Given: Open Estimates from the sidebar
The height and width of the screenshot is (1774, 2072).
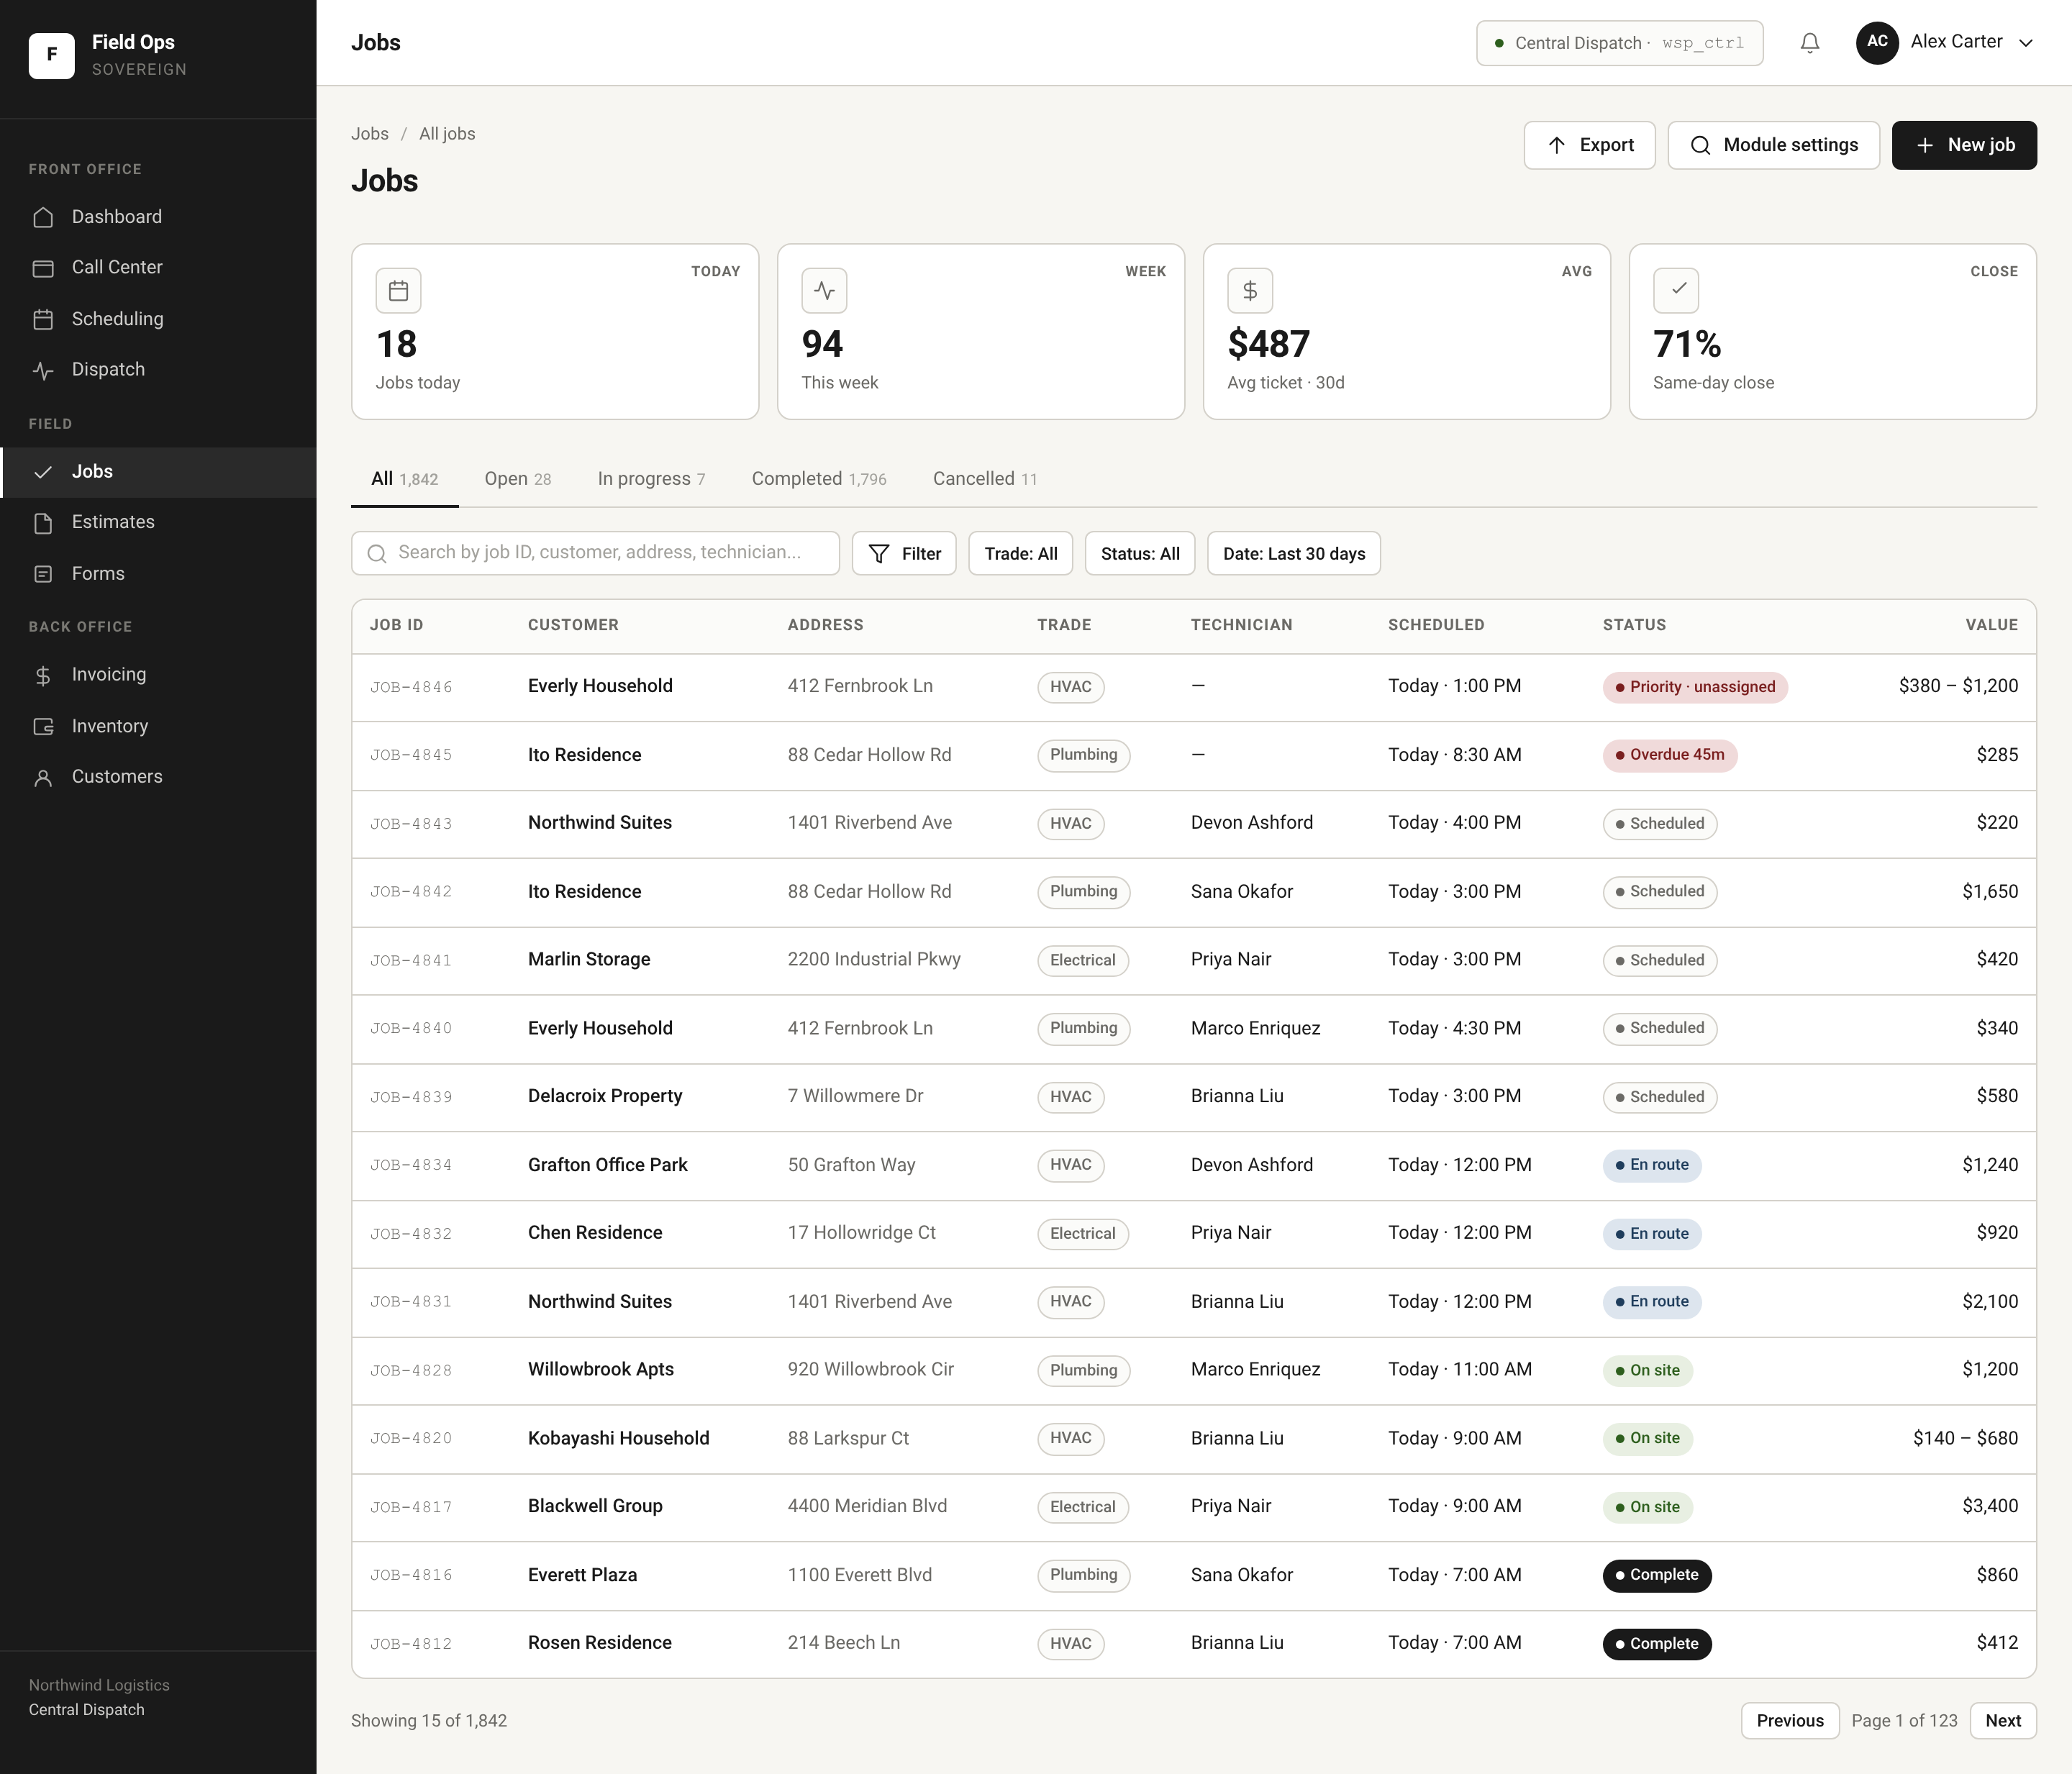Looking at the screenshot, I should coord(158,522).
